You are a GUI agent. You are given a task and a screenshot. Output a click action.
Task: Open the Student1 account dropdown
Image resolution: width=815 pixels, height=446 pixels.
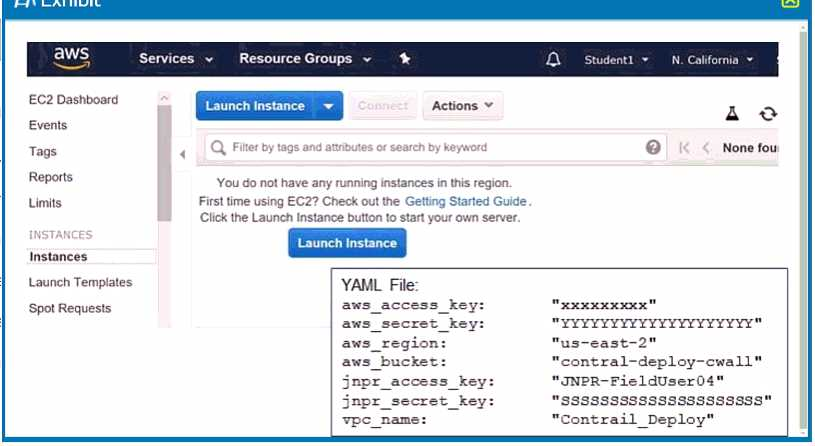click(x=616, y=60)
